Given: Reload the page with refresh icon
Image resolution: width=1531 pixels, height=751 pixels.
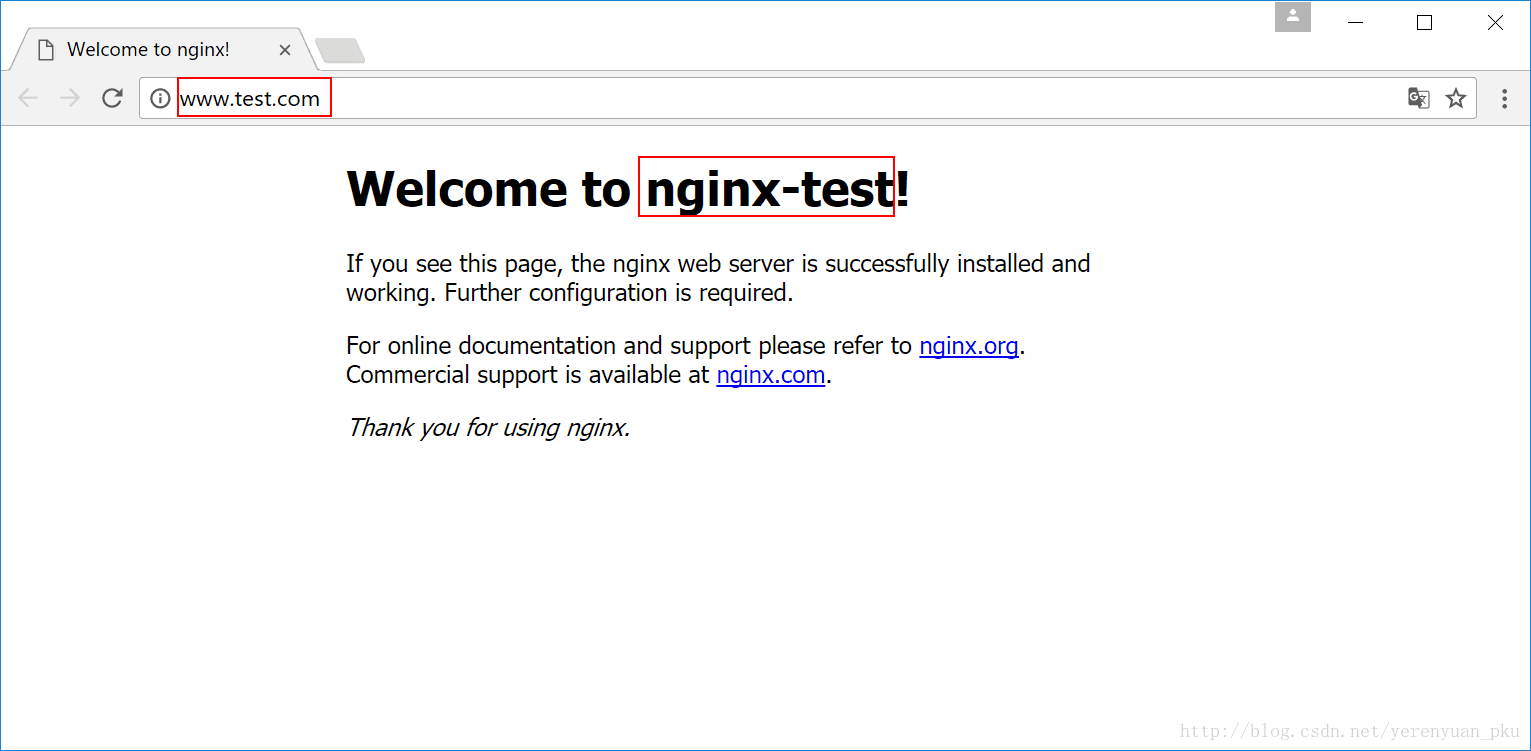Looking at the screenshot, I should [112, 98].
